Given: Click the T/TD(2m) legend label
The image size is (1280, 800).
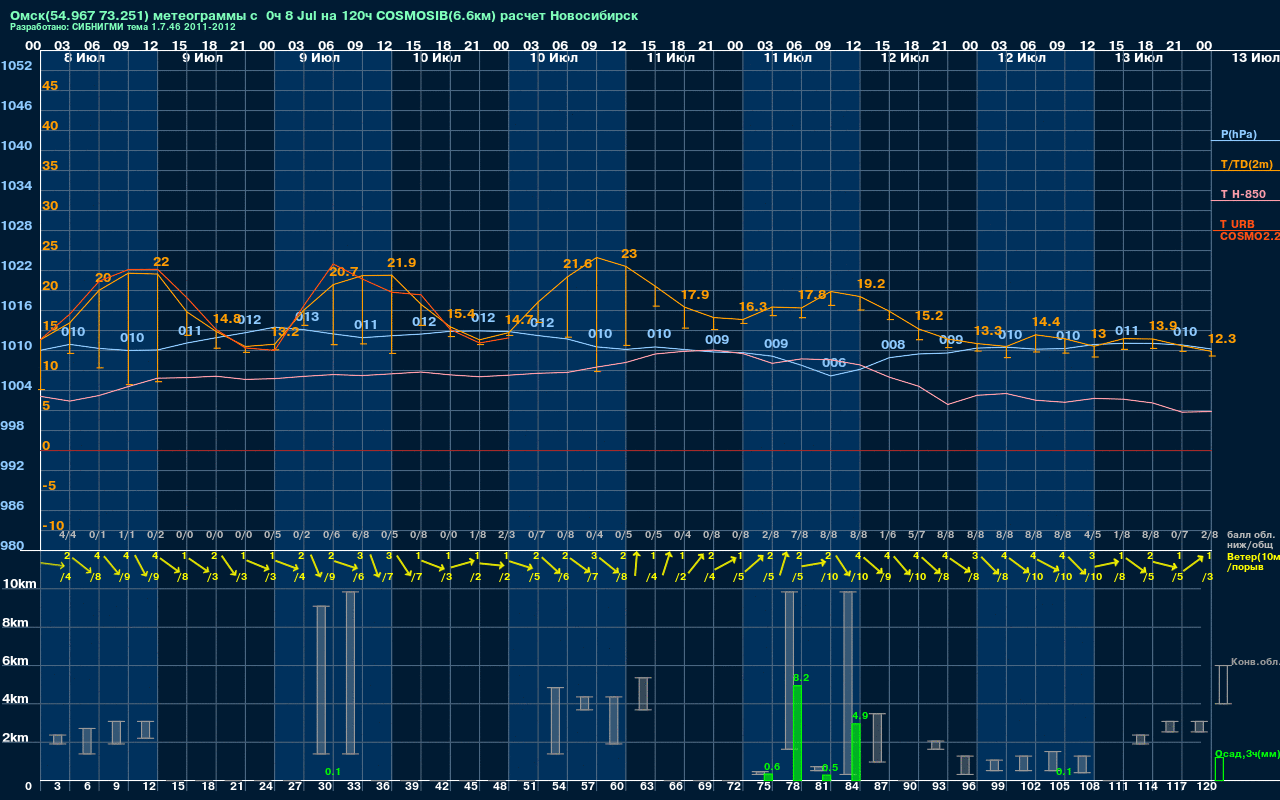Looking at the screenshot, I should [1247, 164].
